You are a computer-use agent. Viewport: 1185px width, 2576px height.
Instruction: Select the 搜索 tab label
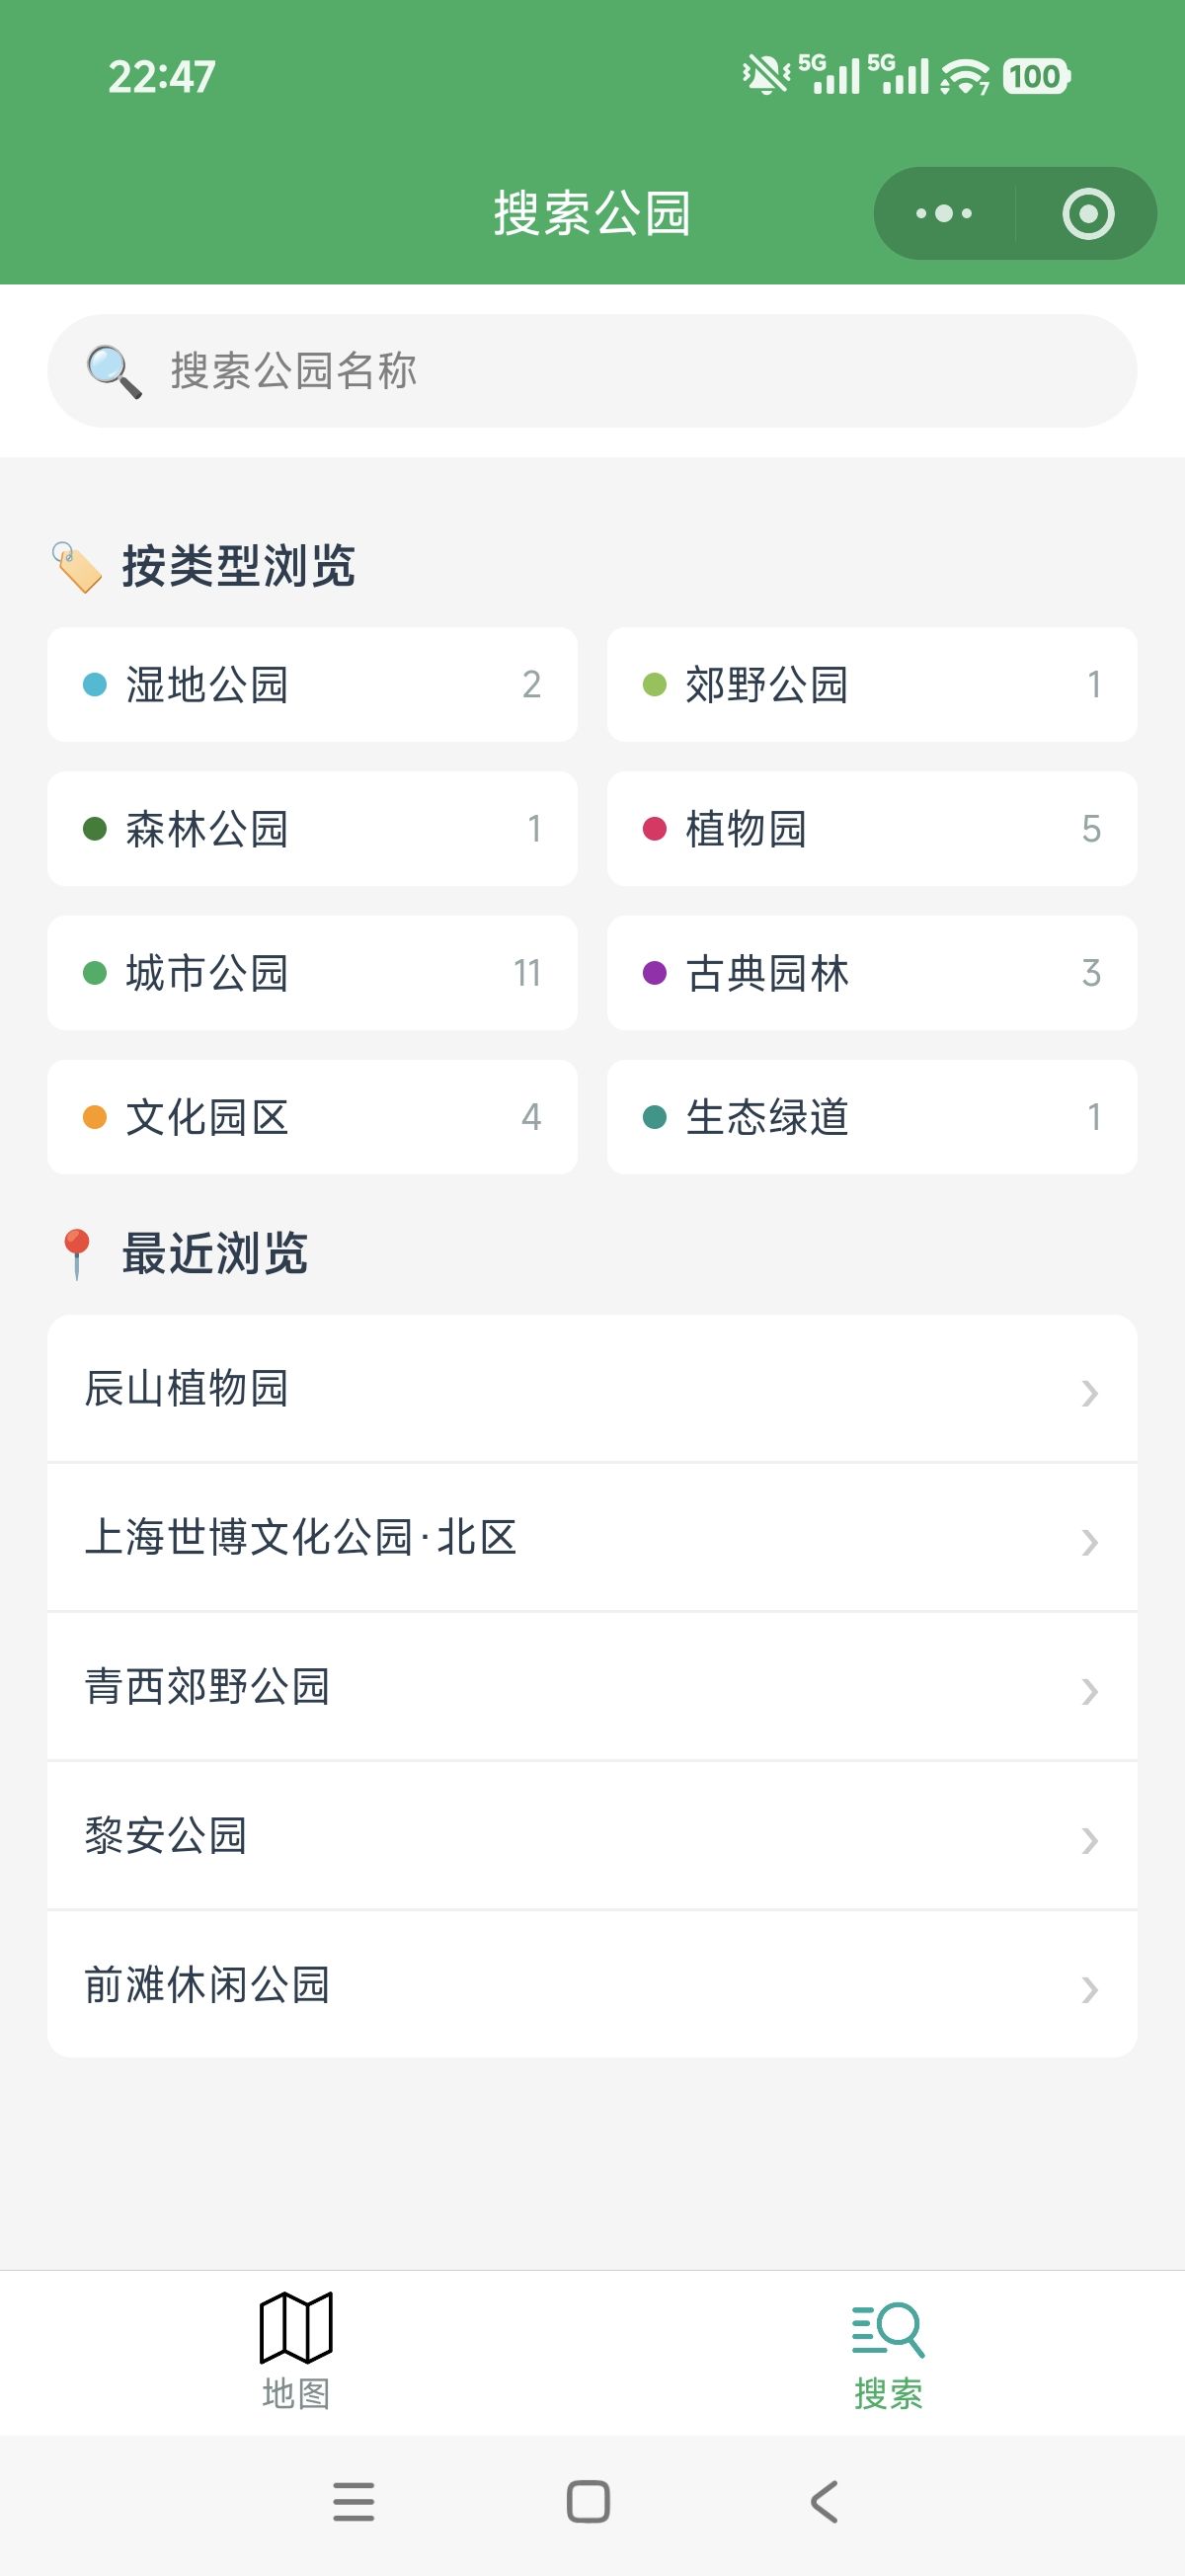pyautogui.click(x=888, y=2394)
